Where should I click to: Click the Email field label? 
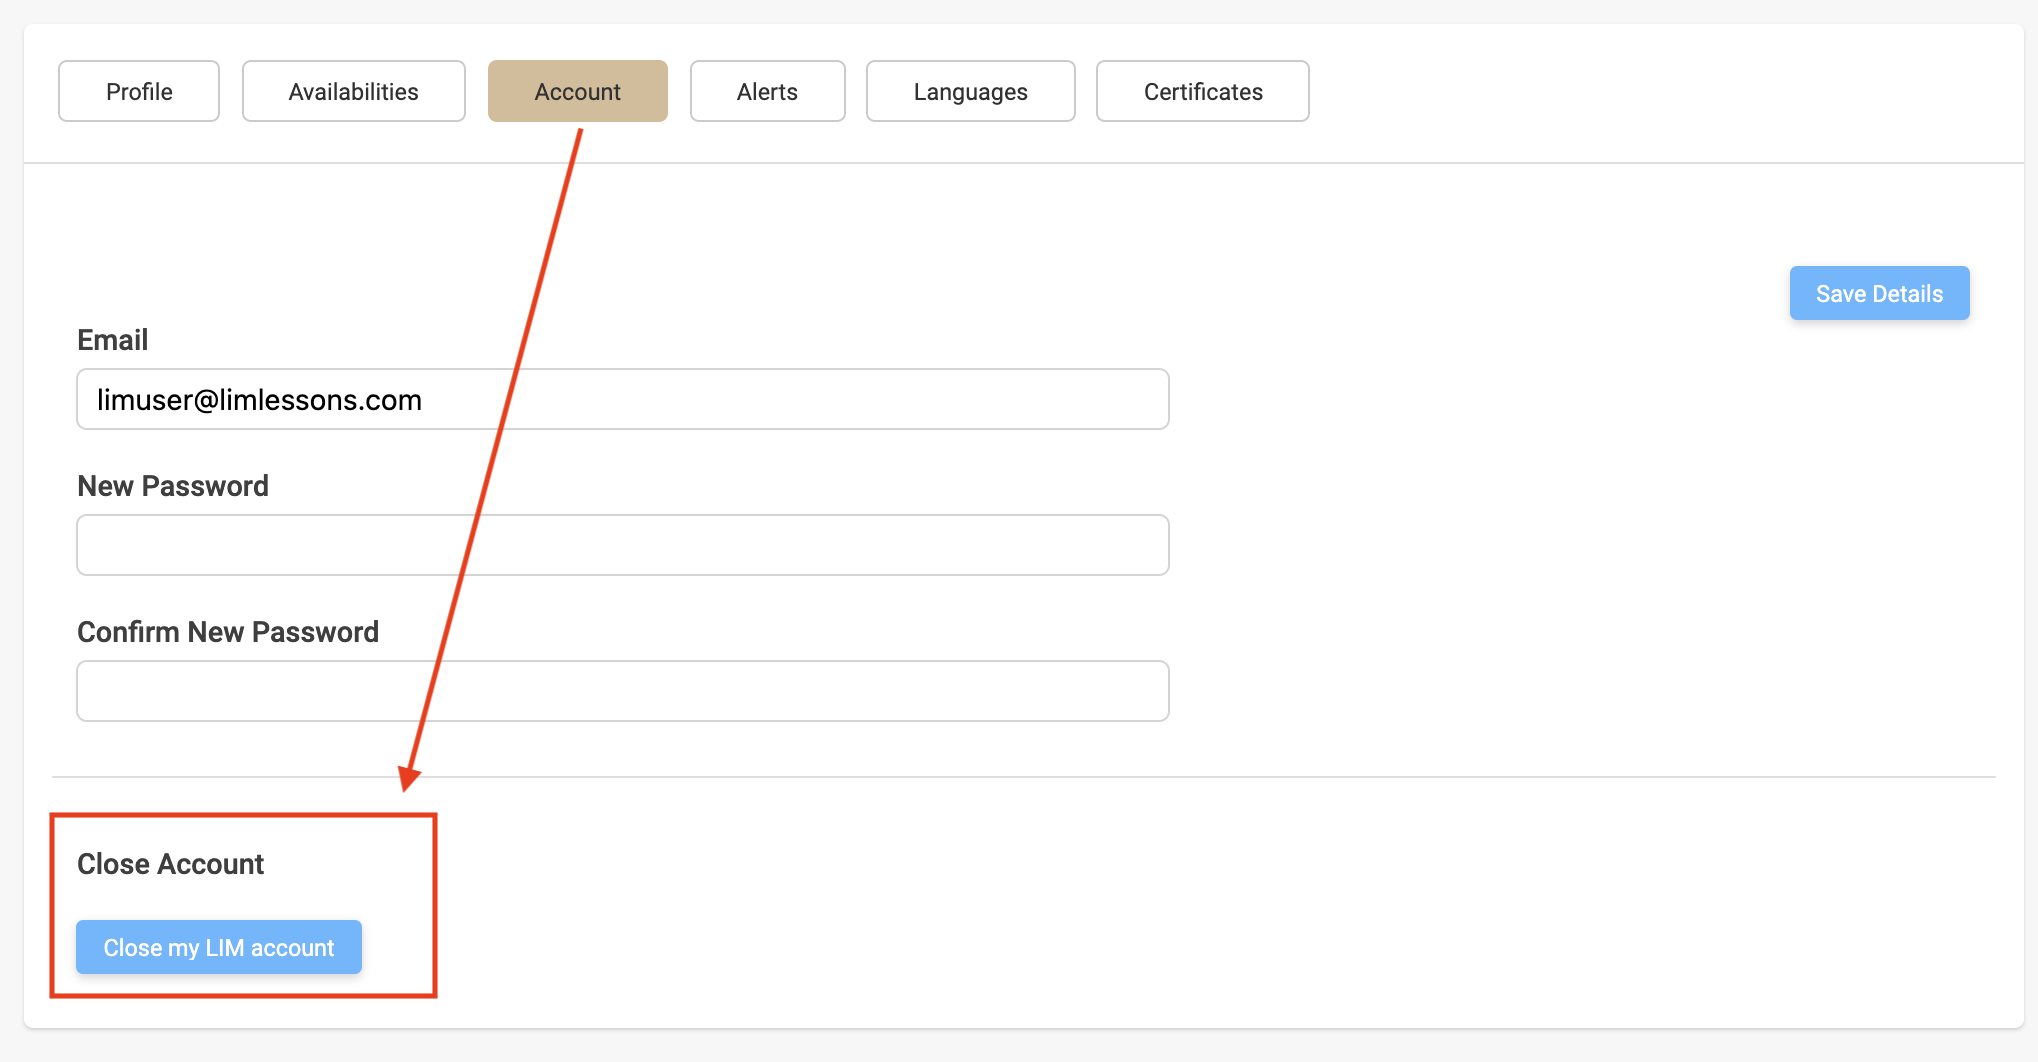[x=112, y=340]
